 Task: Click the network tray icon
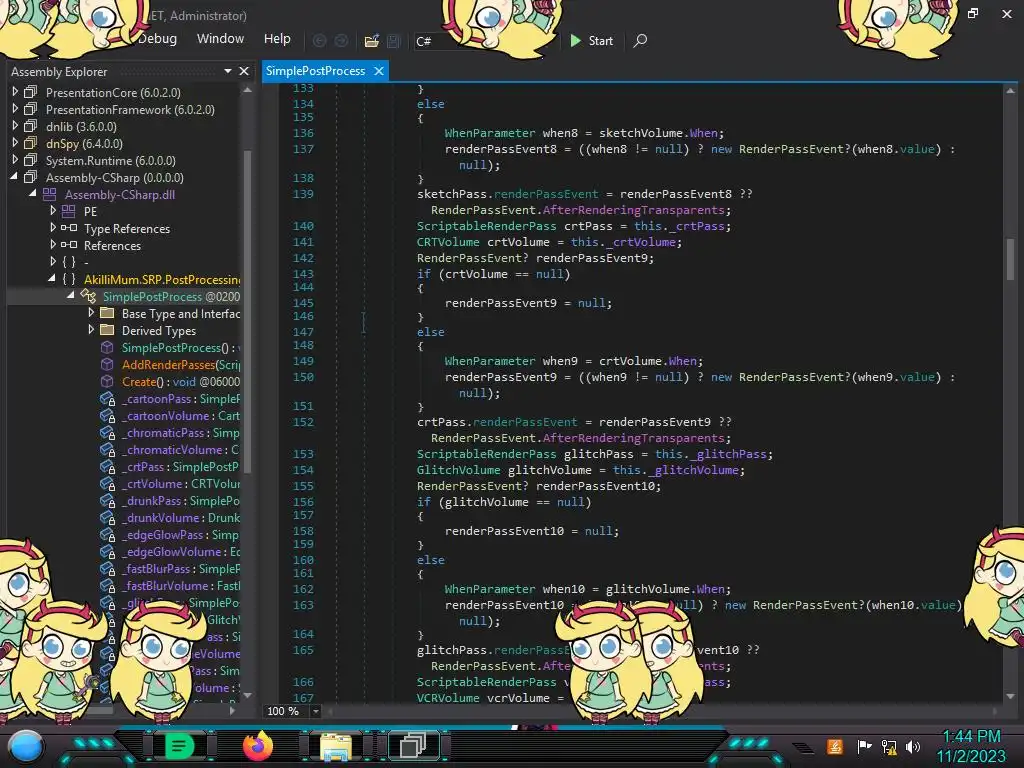coord(889,746)
